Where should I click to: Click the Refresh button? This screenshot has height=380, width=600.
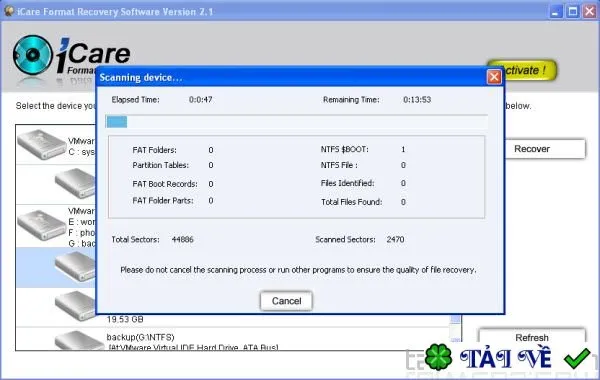(x=532, y=337)
